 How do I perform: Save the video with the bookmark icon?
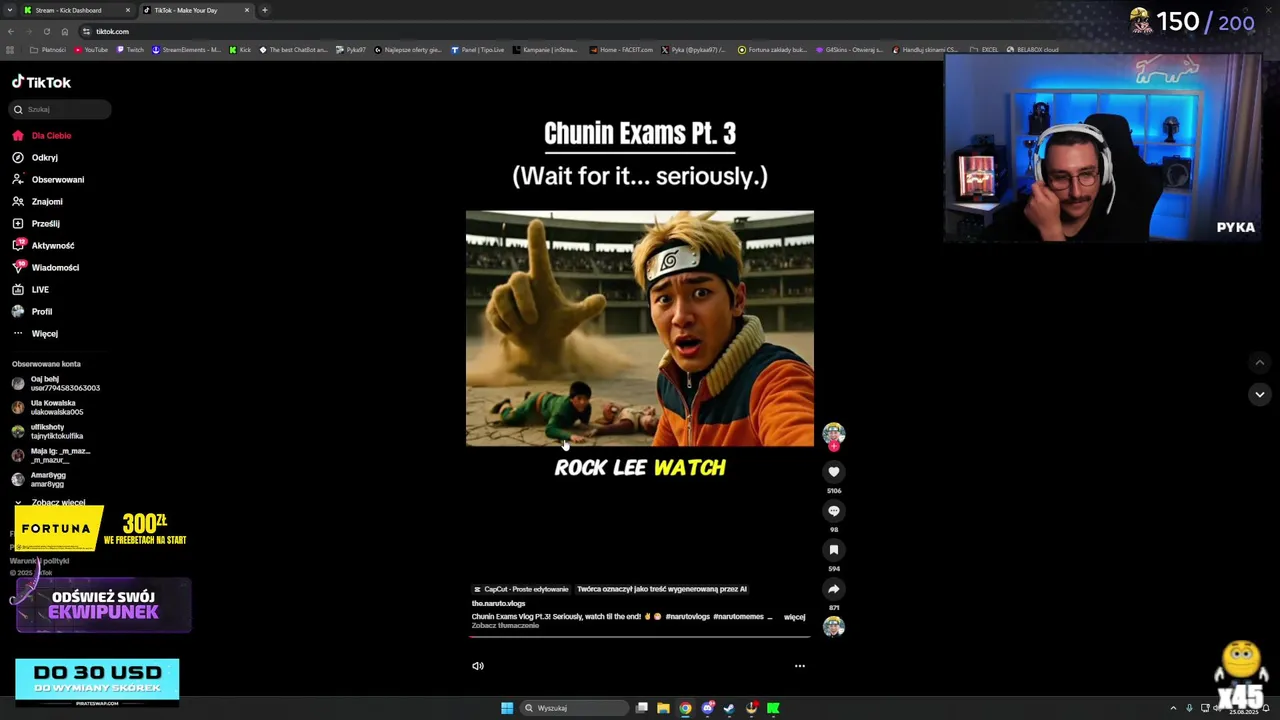(x=834, y=550)
